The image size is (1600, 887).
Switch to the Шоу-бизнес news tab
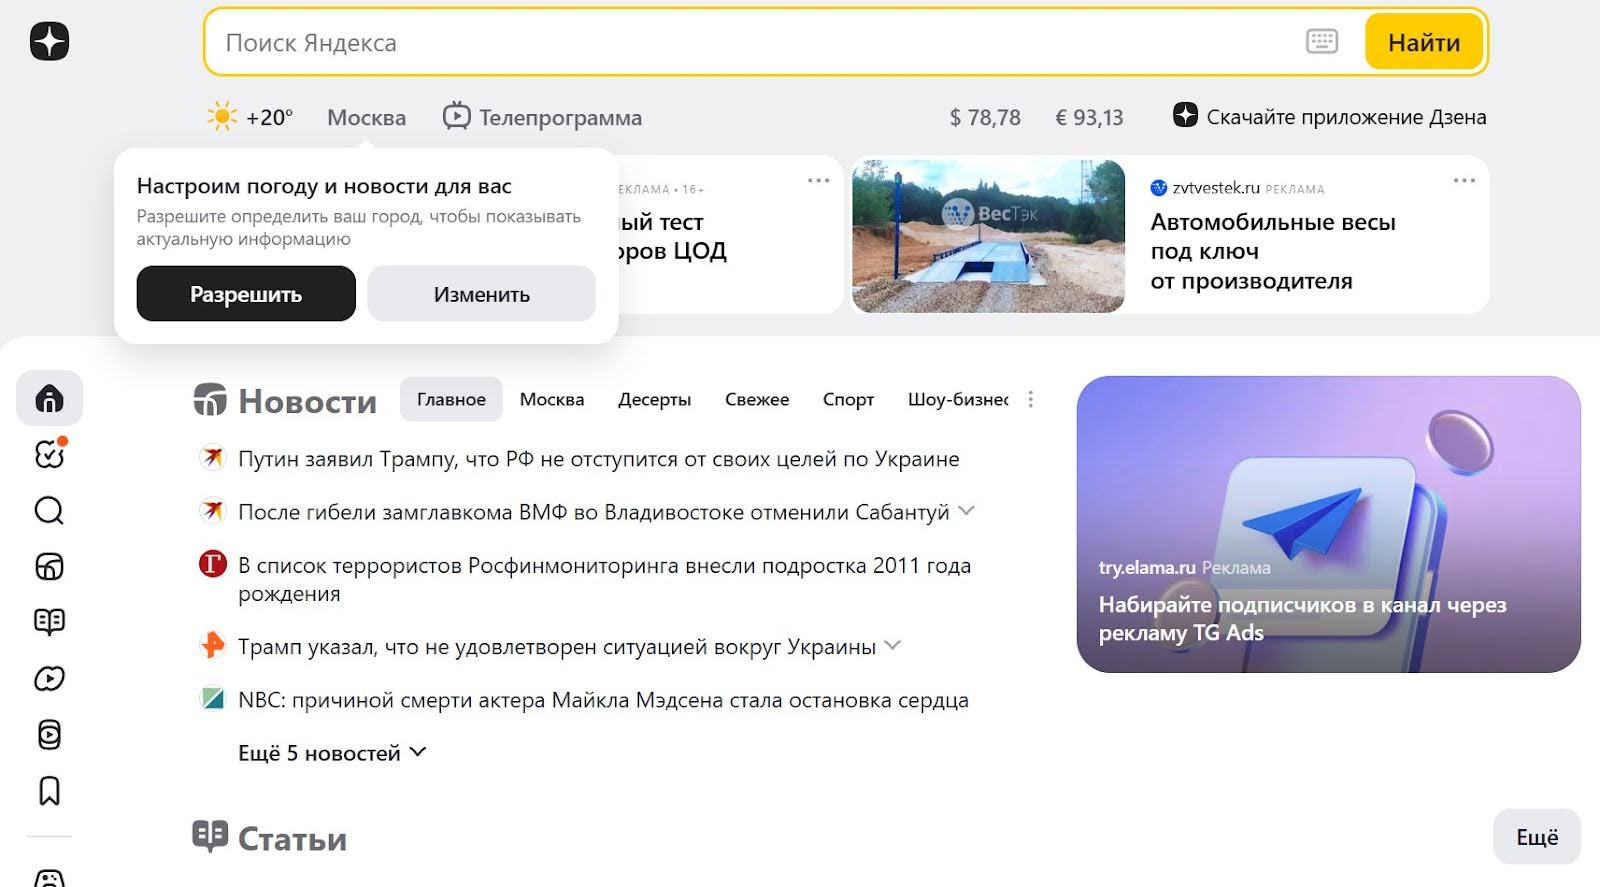tap(958, 399)
